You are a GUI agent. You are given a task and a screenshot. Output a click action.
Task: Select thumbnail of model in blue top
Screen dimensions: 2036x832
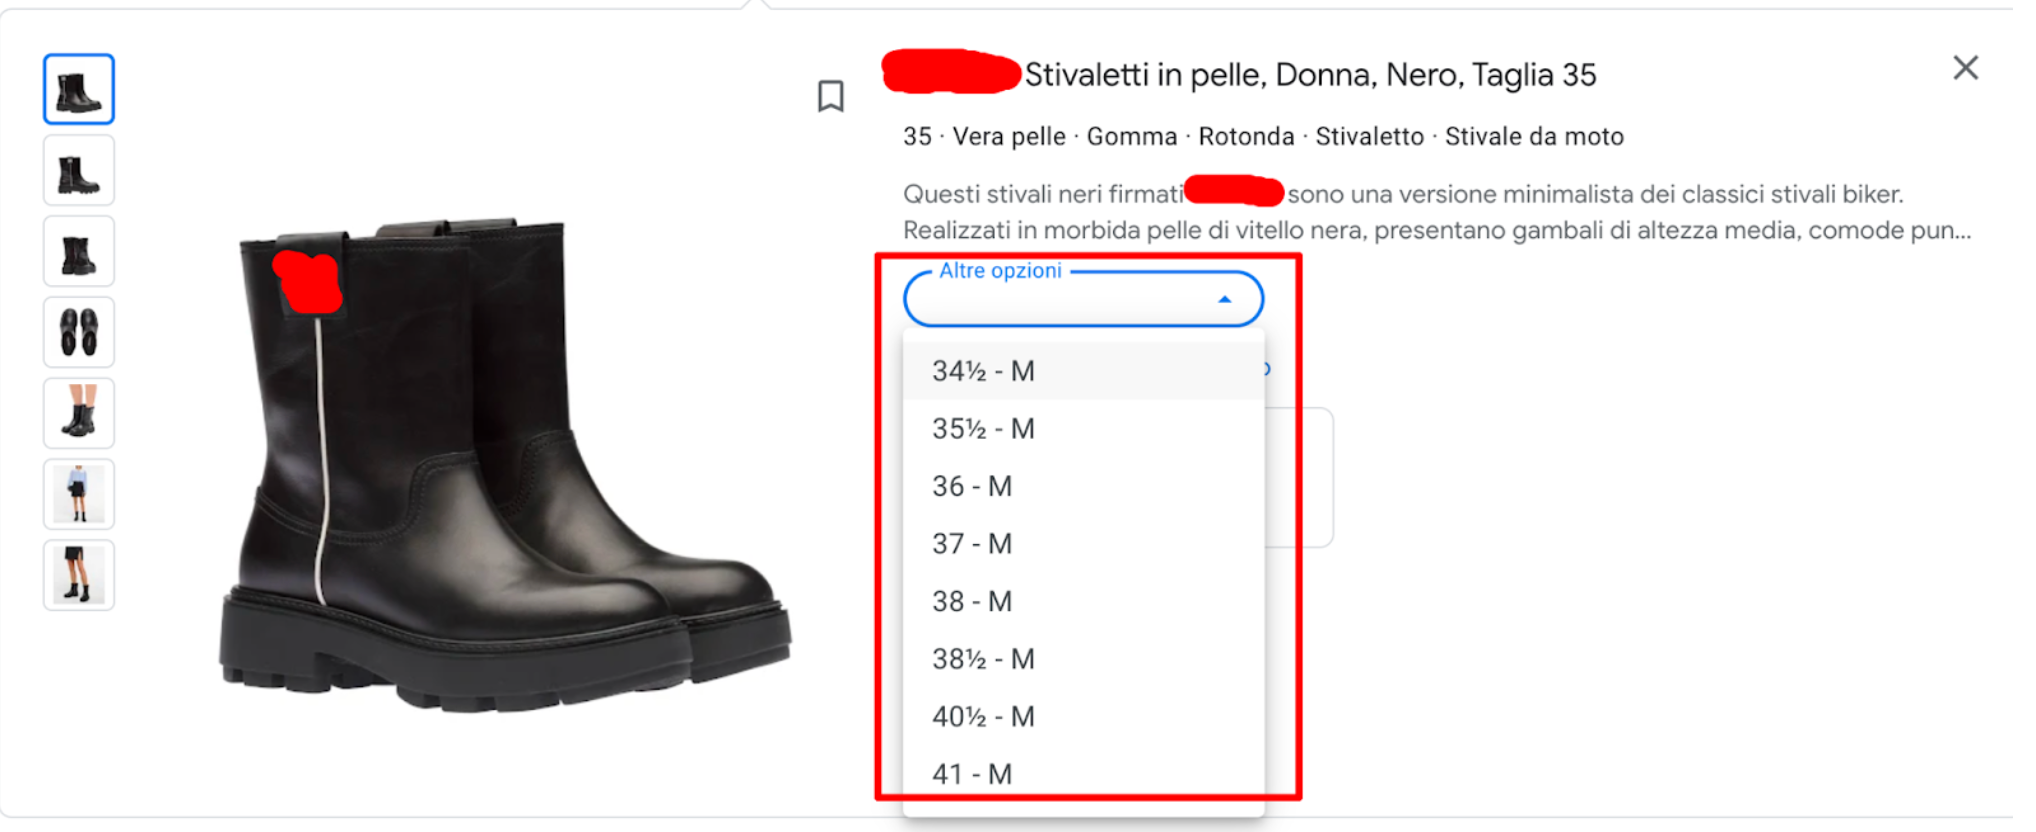pyautogui.click(x=79, y=495)
